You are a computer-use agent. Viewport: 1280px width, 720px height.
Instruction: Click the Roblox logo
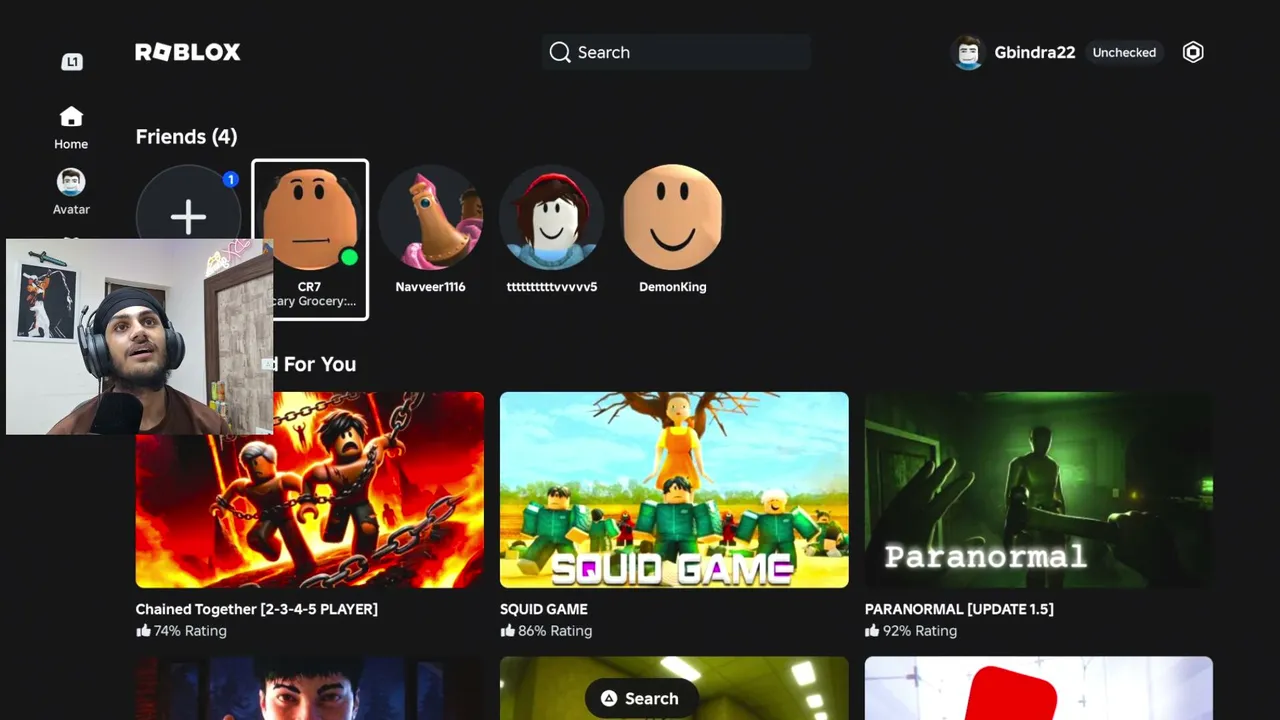coord(188,52)
